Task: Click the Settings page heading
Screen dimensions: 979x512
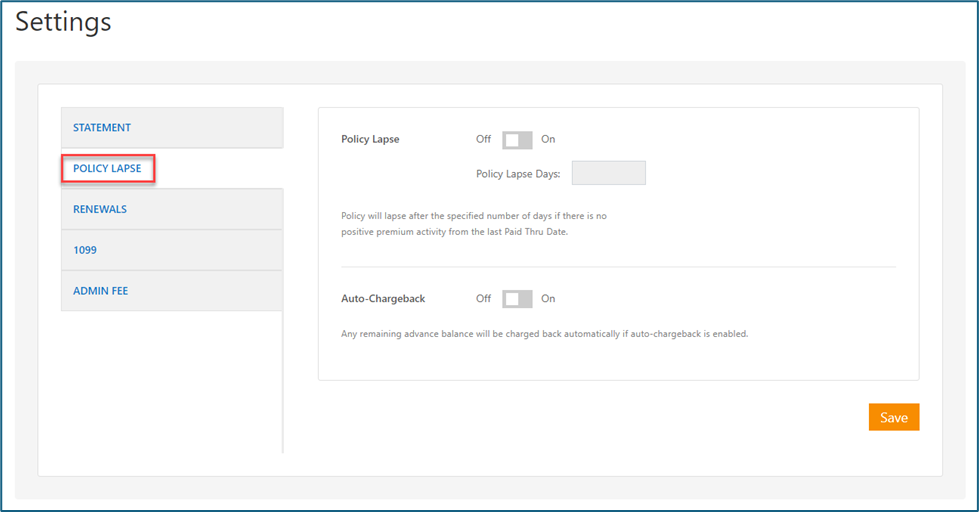Action: coord(63,22)
